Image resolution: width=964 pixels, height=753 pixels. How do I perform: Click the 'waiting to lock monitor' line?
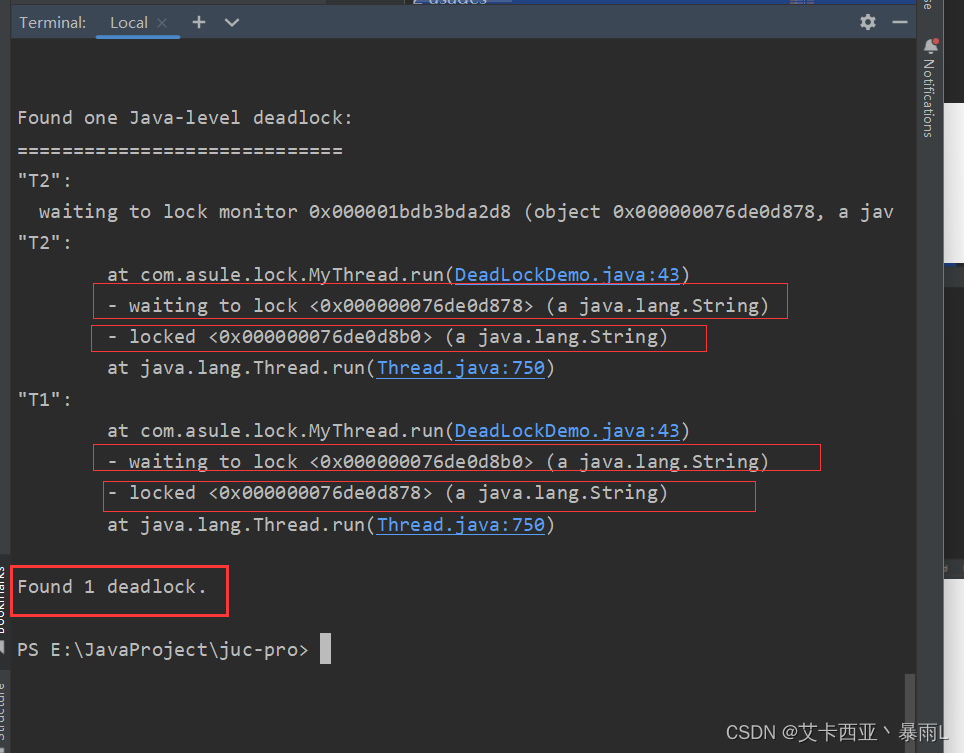[465, 211]
